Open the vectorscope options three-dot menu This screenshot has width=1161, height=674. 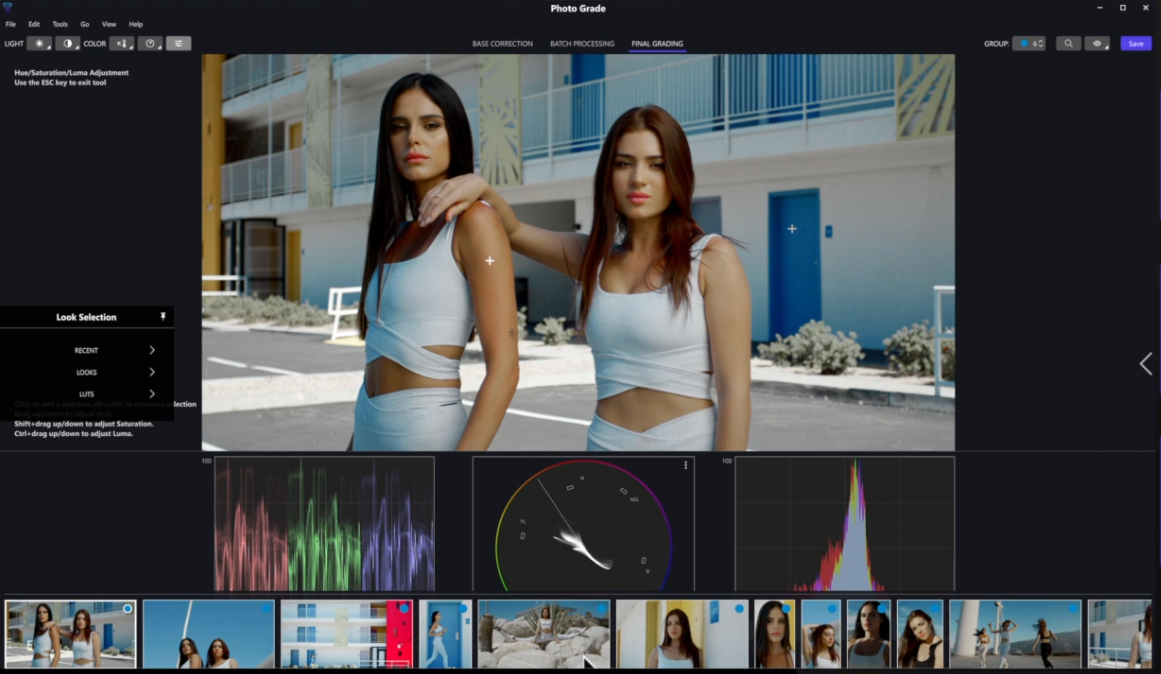point(686,465)
